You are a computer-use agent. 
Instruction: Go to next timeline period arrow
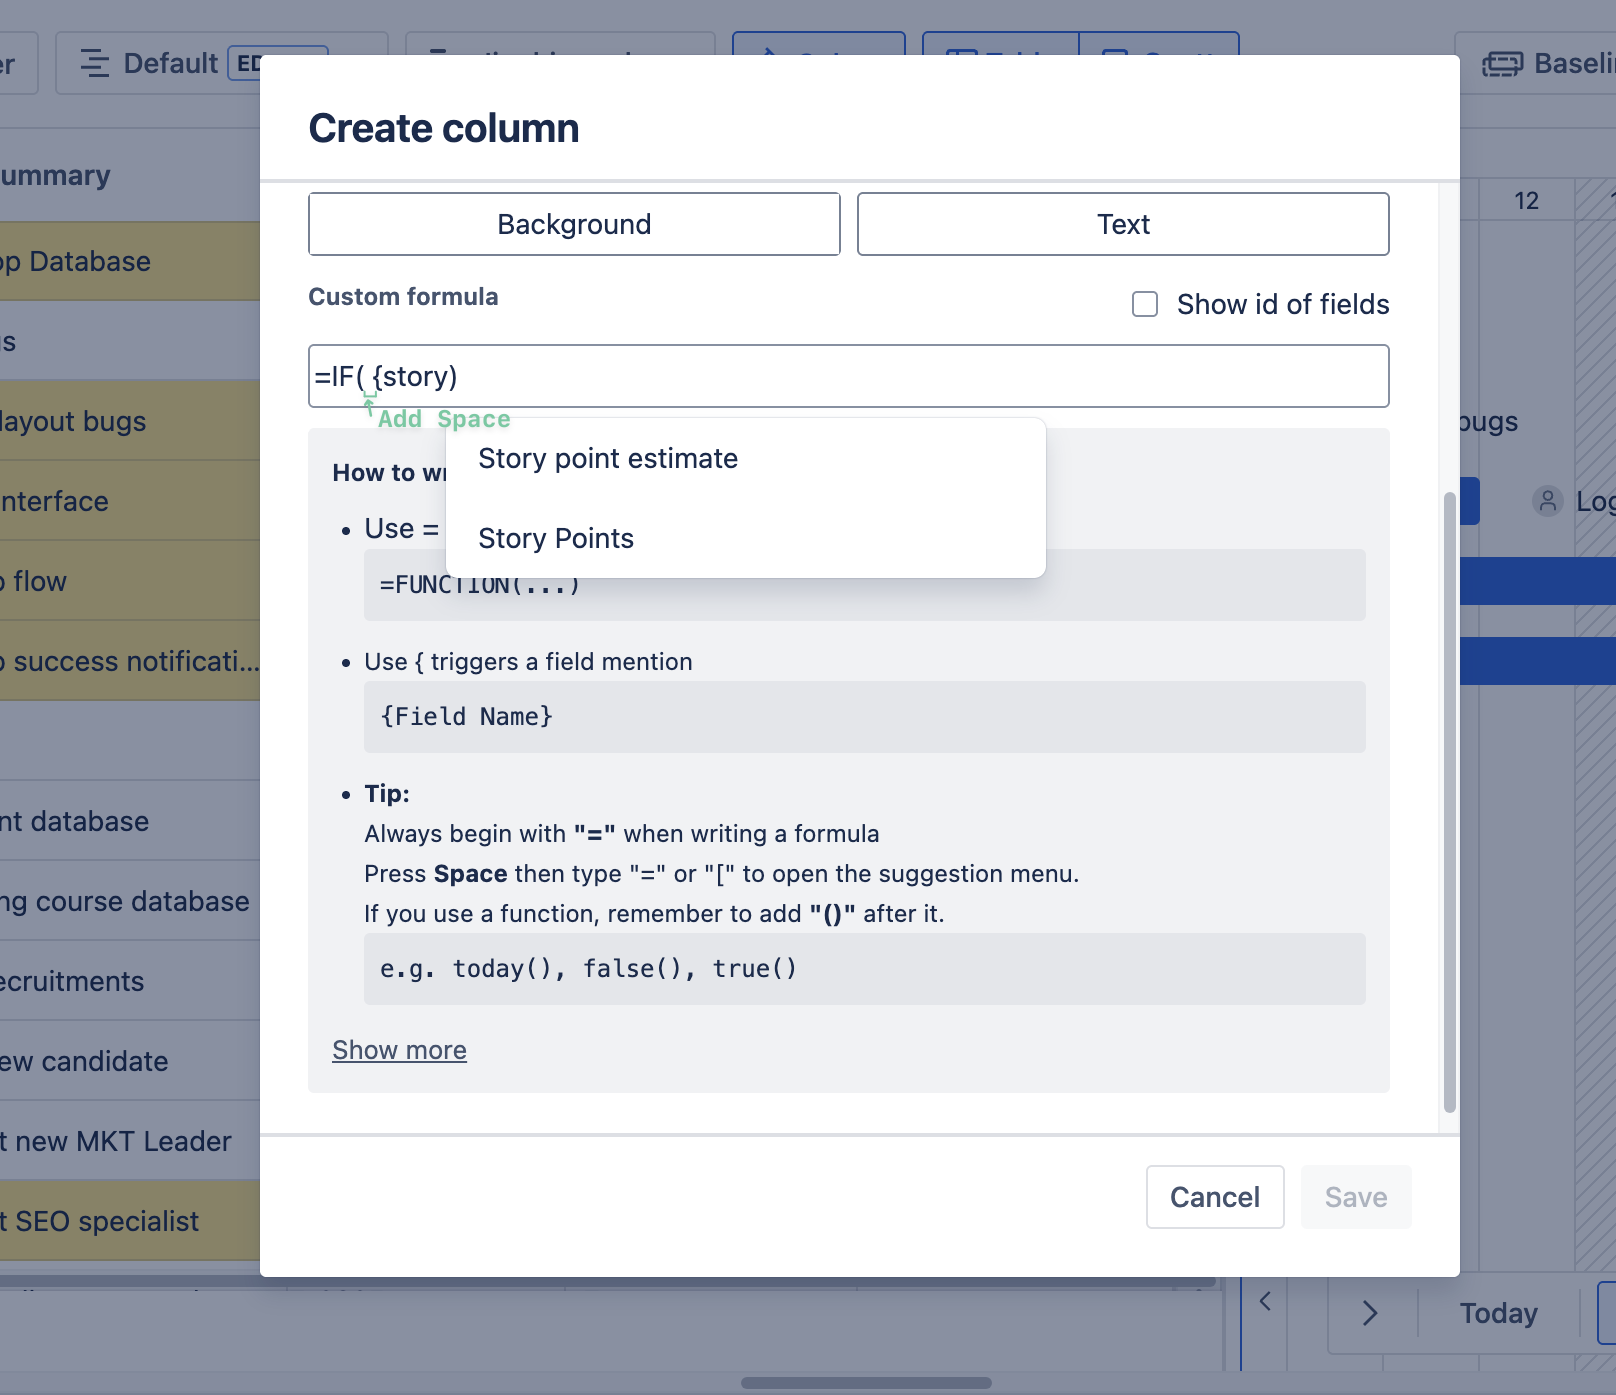1370,1313
